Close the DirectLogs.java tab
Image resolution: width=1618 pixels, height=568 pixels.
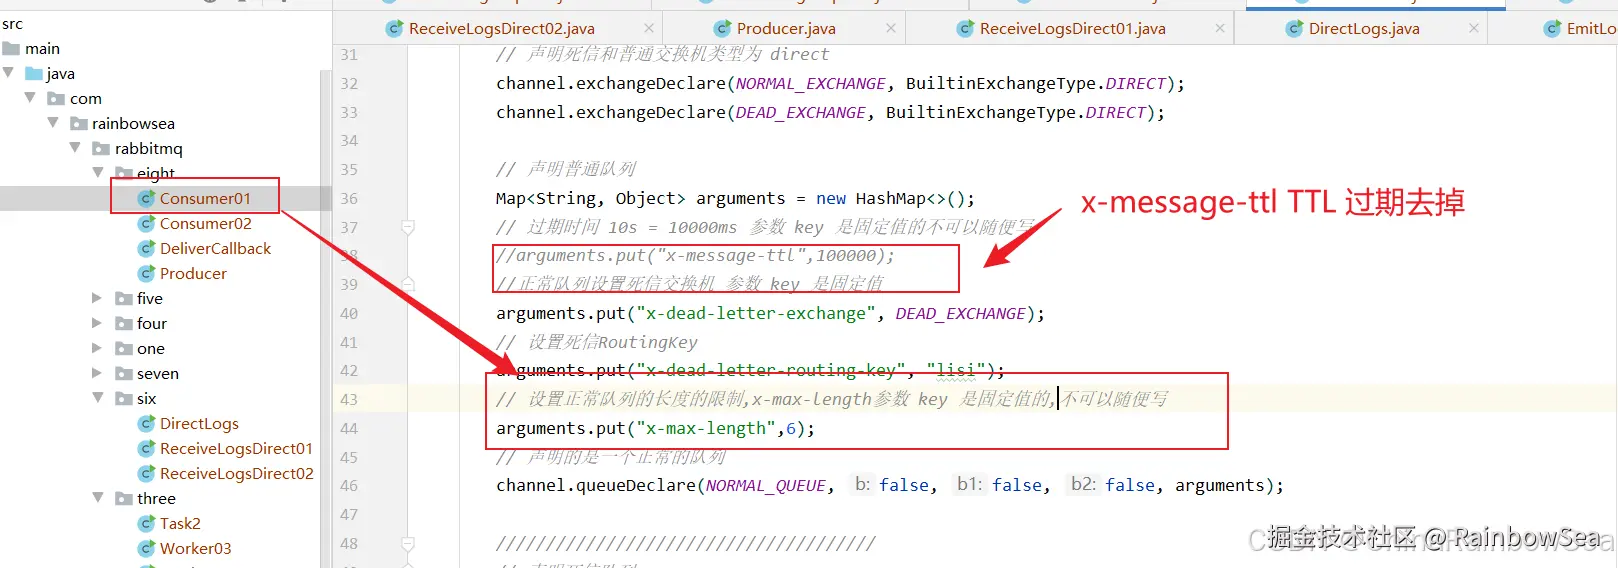tap(1474, 29)
